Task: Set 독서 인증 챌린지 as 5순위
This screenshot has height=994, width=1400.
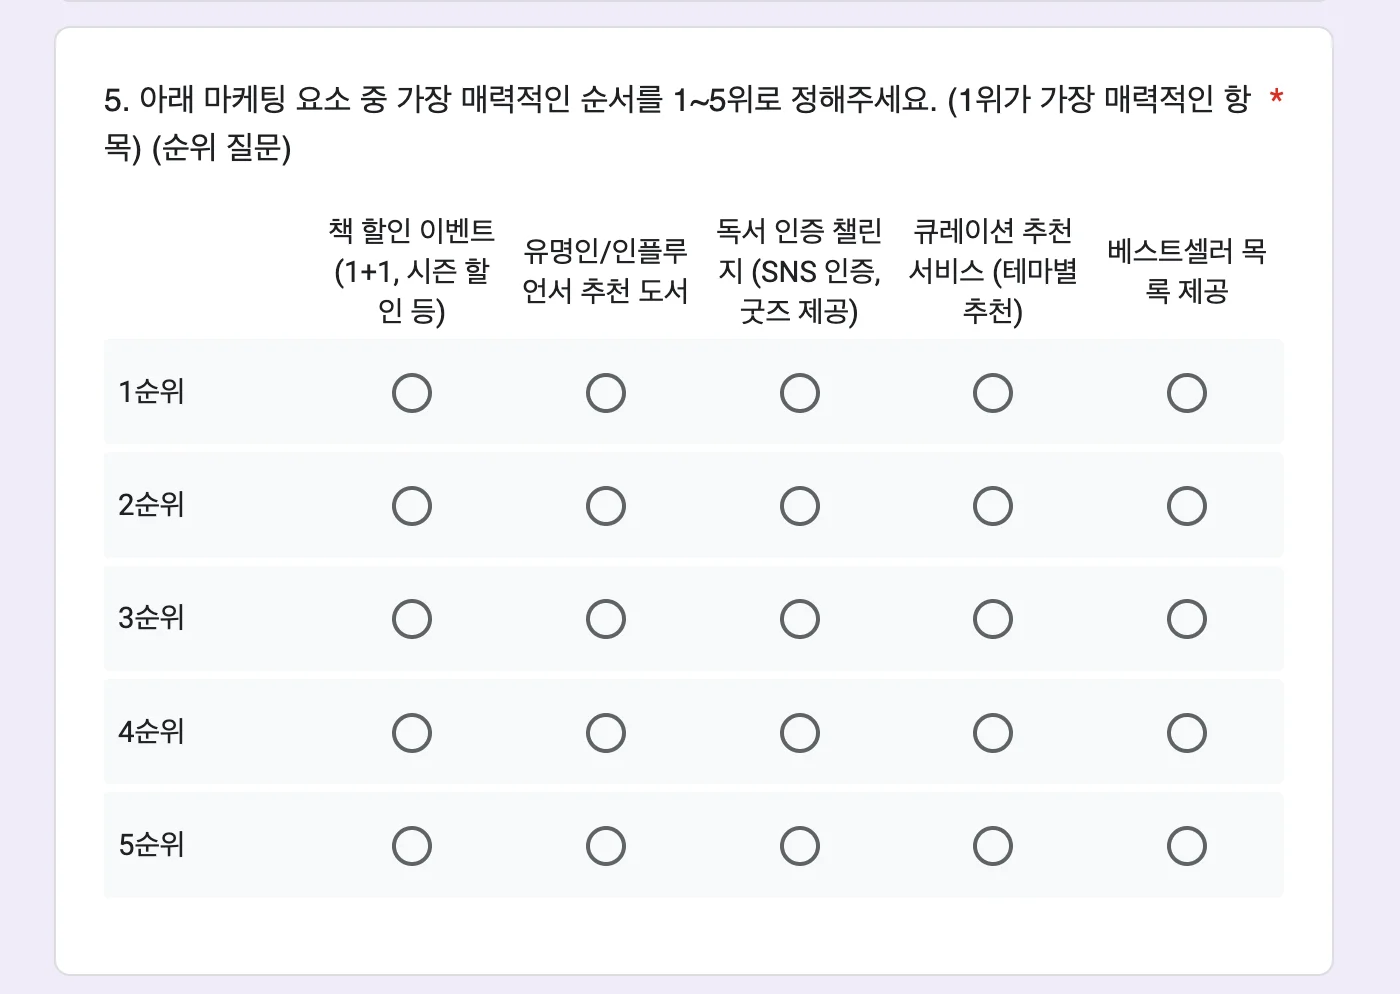Action: [799, 845]
